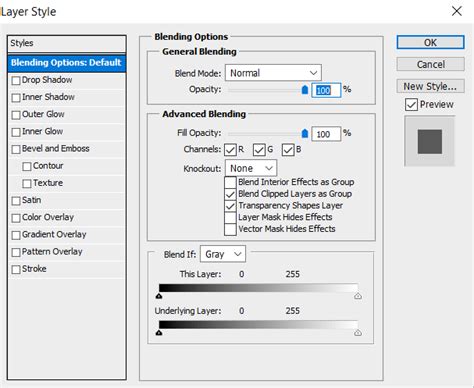Uncheck Blend Clipped Layers as Group
Viewport: 474px width, 388px height.
(x=230, y=194)
